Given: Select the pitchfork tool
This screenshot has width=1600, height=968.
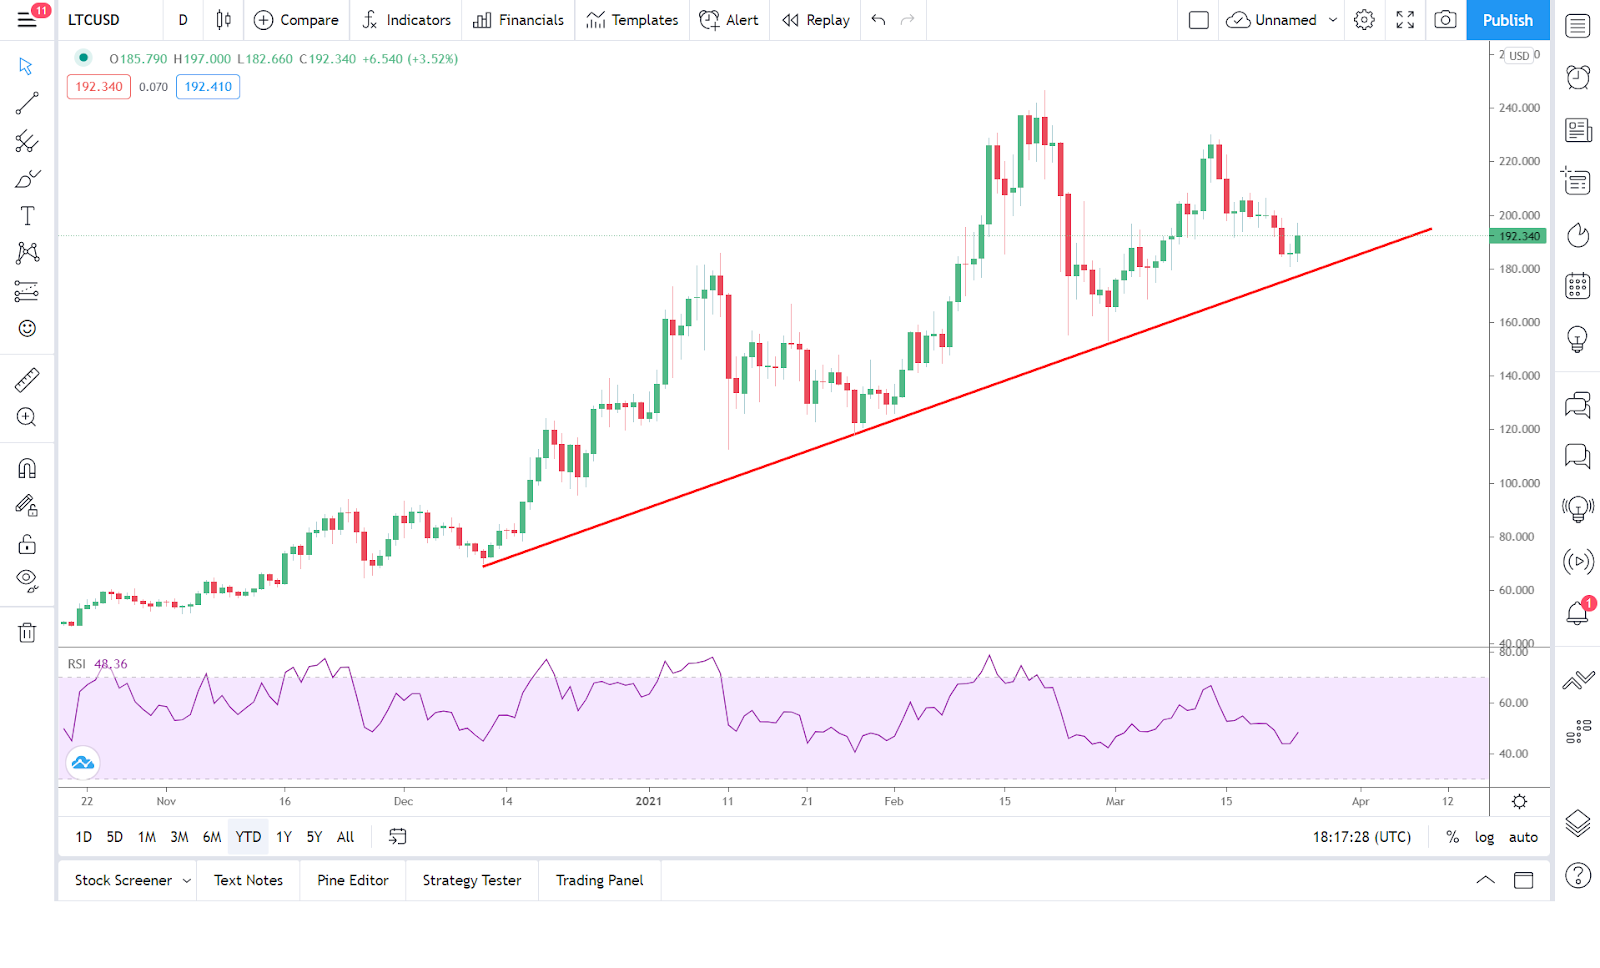Looking at the screenshot, I should (x=27, y=141).
